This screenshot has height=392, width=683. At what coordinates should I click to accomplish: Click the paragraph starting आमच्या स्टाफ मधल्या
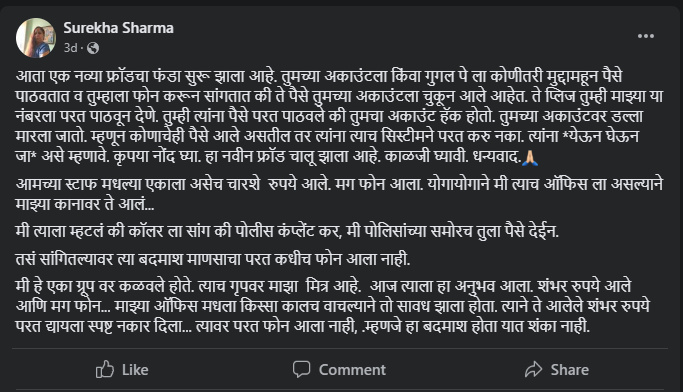pyautogui.click(x=339, y=194)
